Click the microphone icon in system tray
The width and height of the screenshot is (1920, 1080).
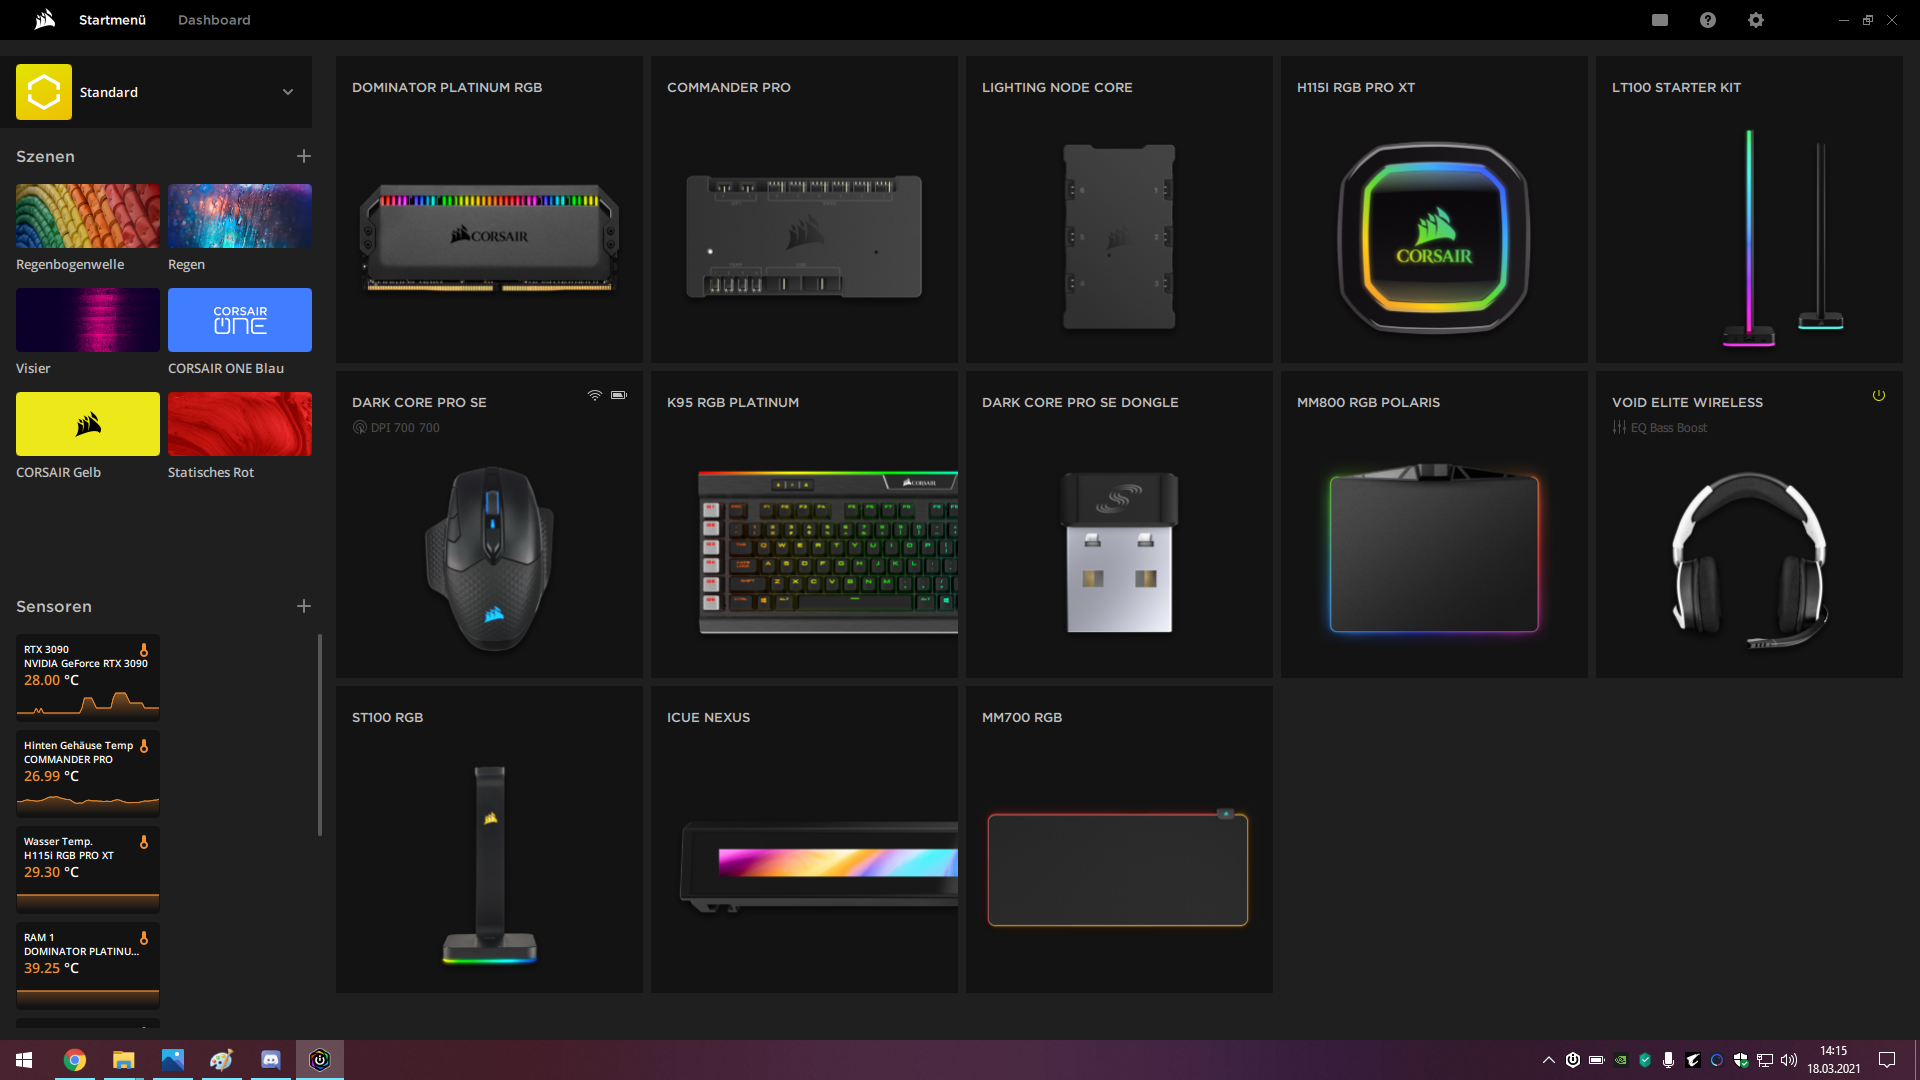(x=1668, y=1060)
